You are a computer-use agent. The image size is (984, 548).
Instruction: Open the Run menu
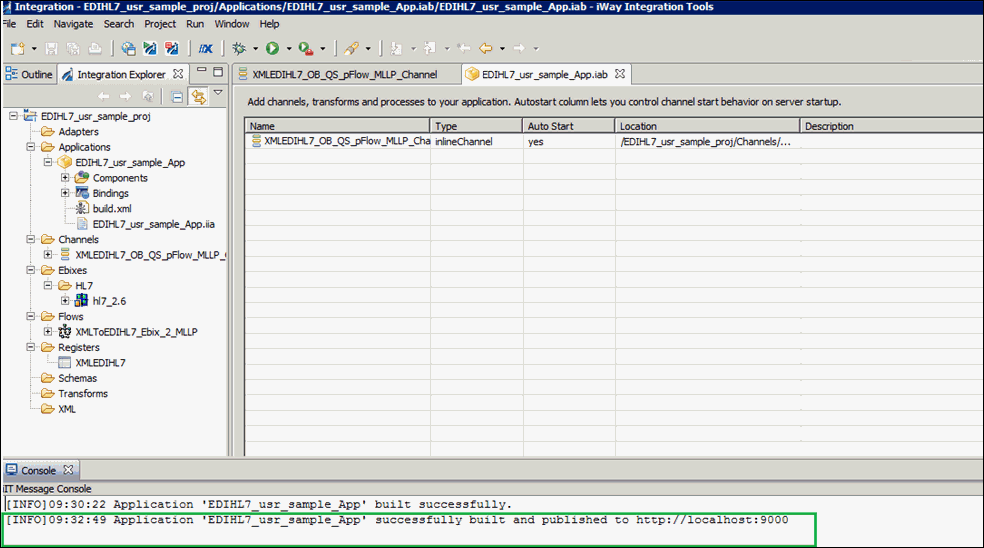195,24
